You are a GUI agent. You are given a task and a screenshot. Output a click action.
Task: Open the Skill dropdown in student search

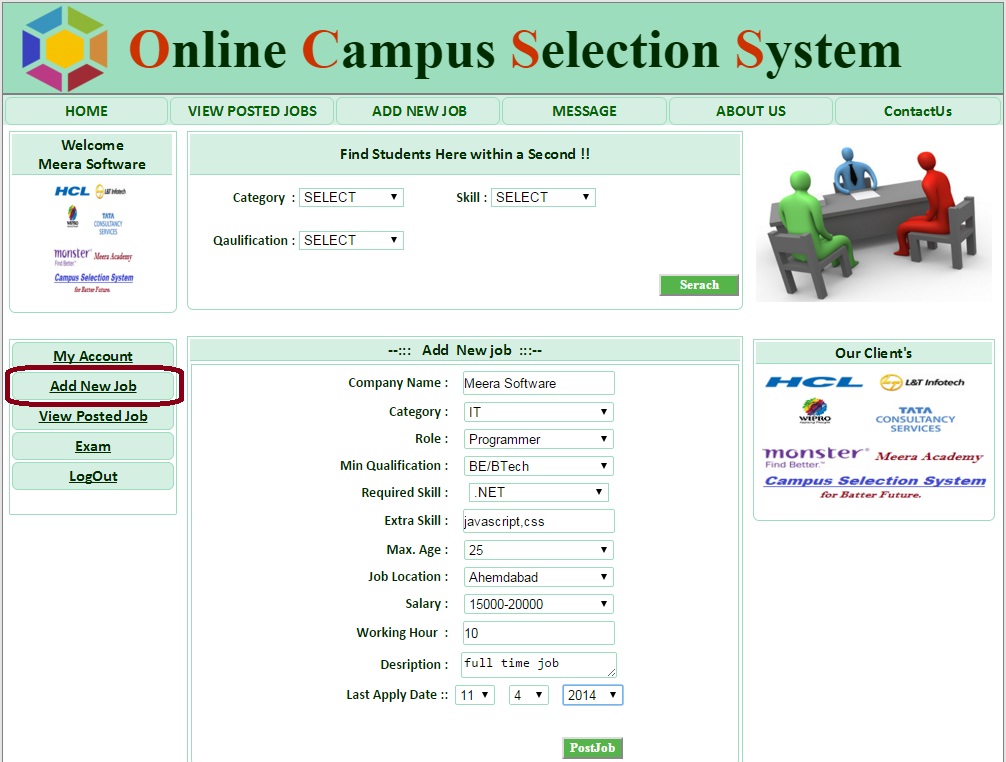(543, 197)
